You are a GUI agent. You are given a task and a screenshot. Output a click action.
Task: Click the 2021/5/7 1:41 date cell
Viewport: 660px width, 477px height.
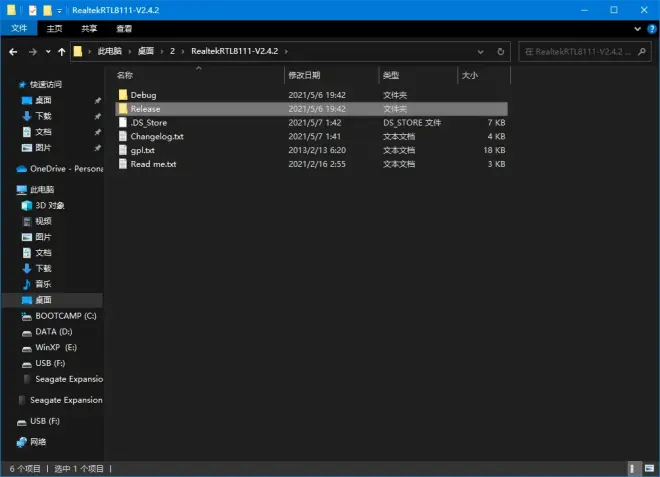coord(314,136)
